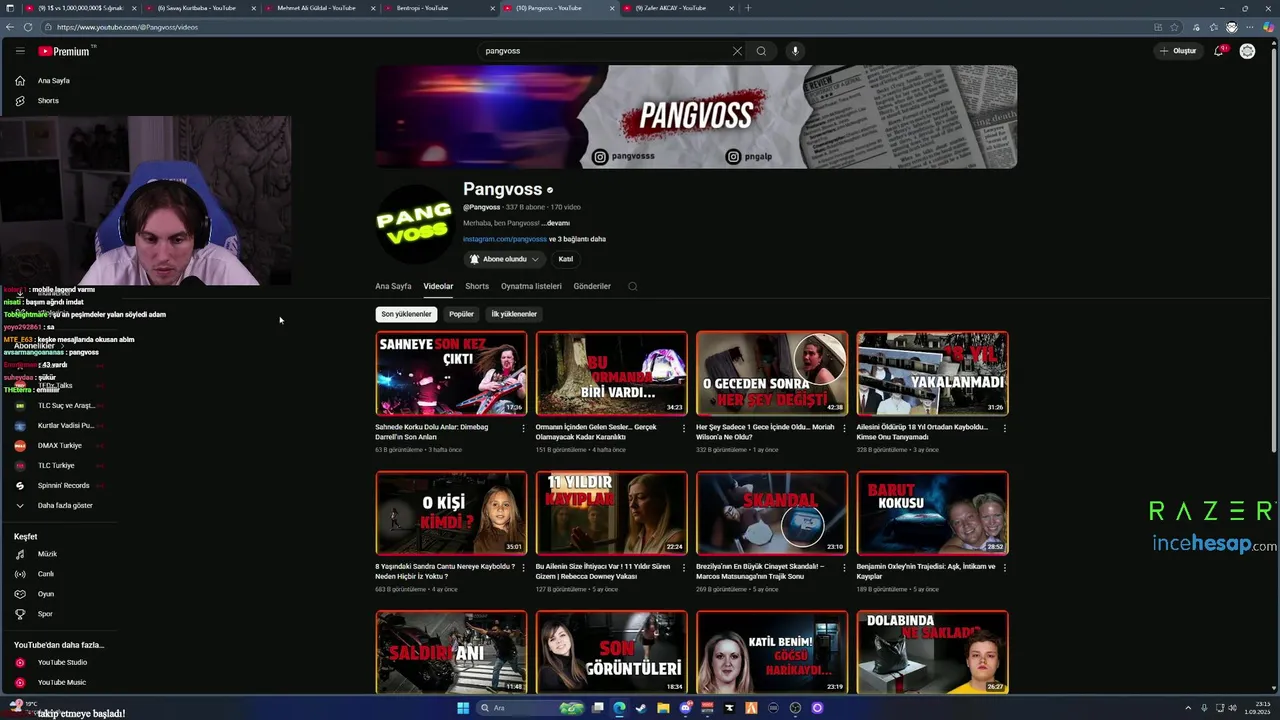Click the Pangvoss channel profile picture
This screenshot has width=1280, height=720.
pyautogui.click(x=414, y=224)
